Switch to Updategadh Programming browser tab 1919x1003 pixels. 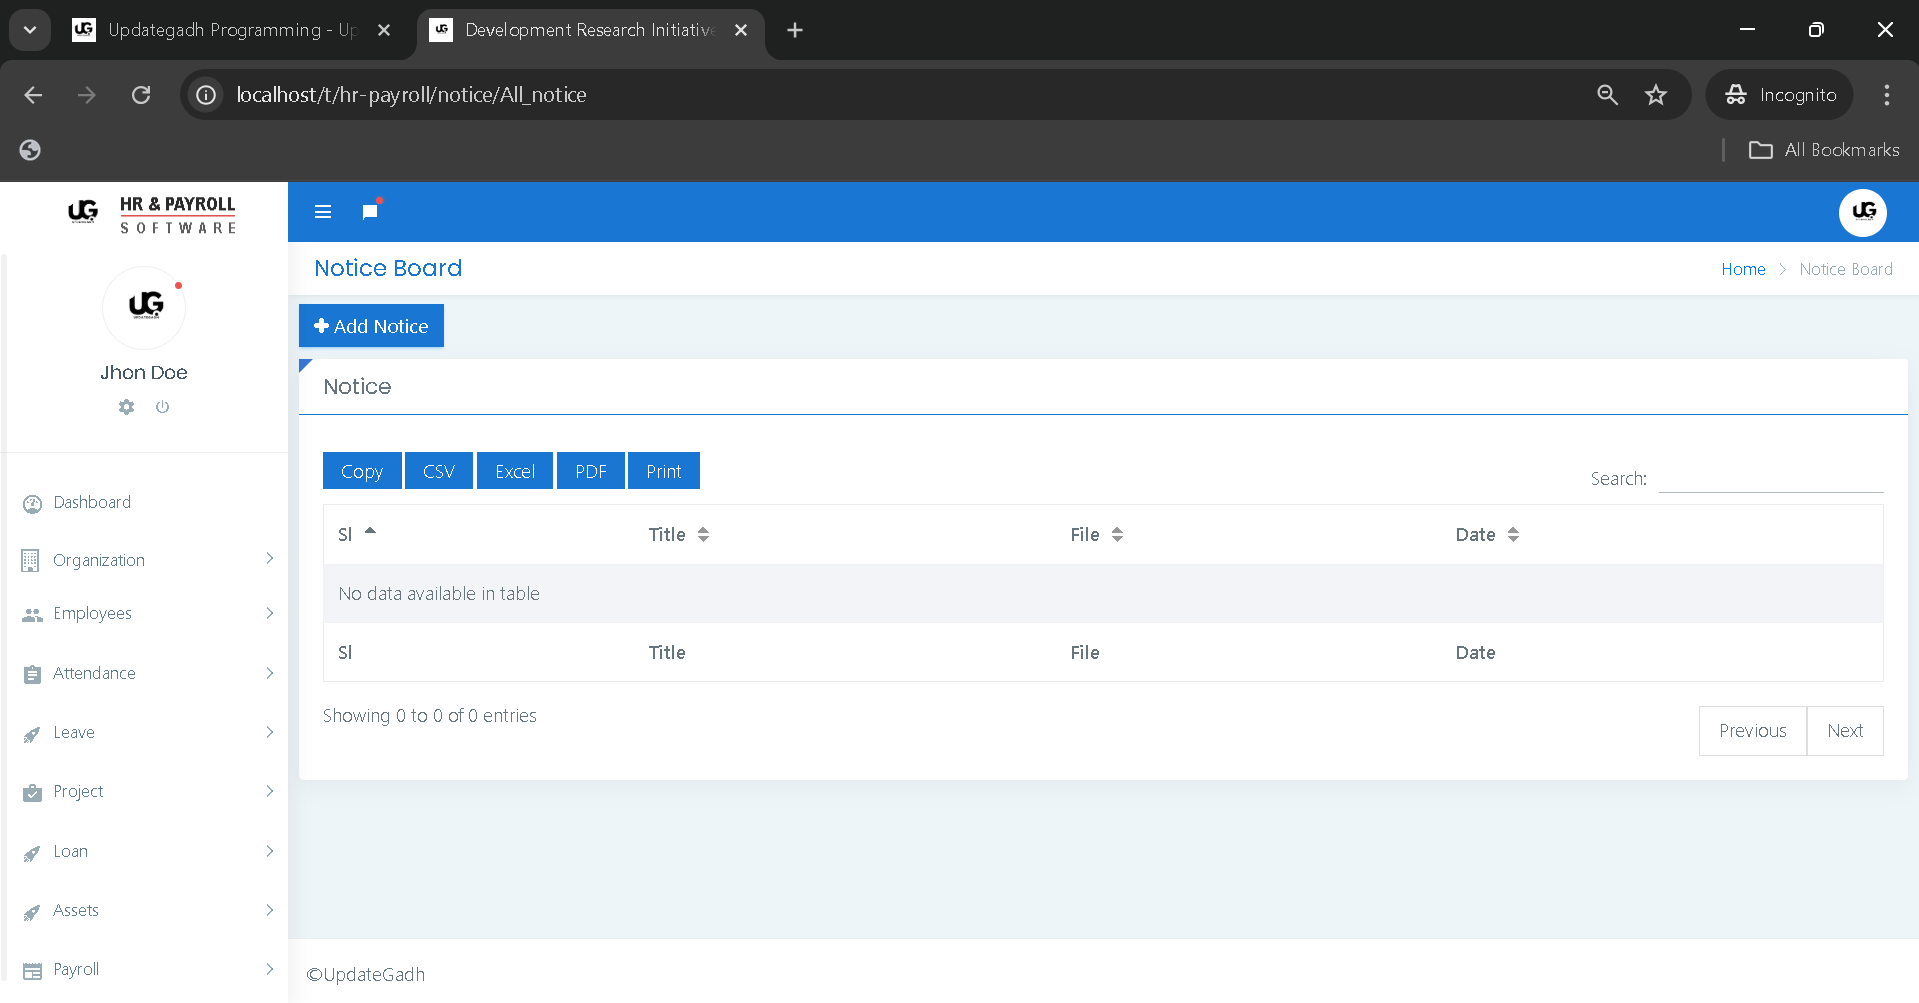click(230, 30)
